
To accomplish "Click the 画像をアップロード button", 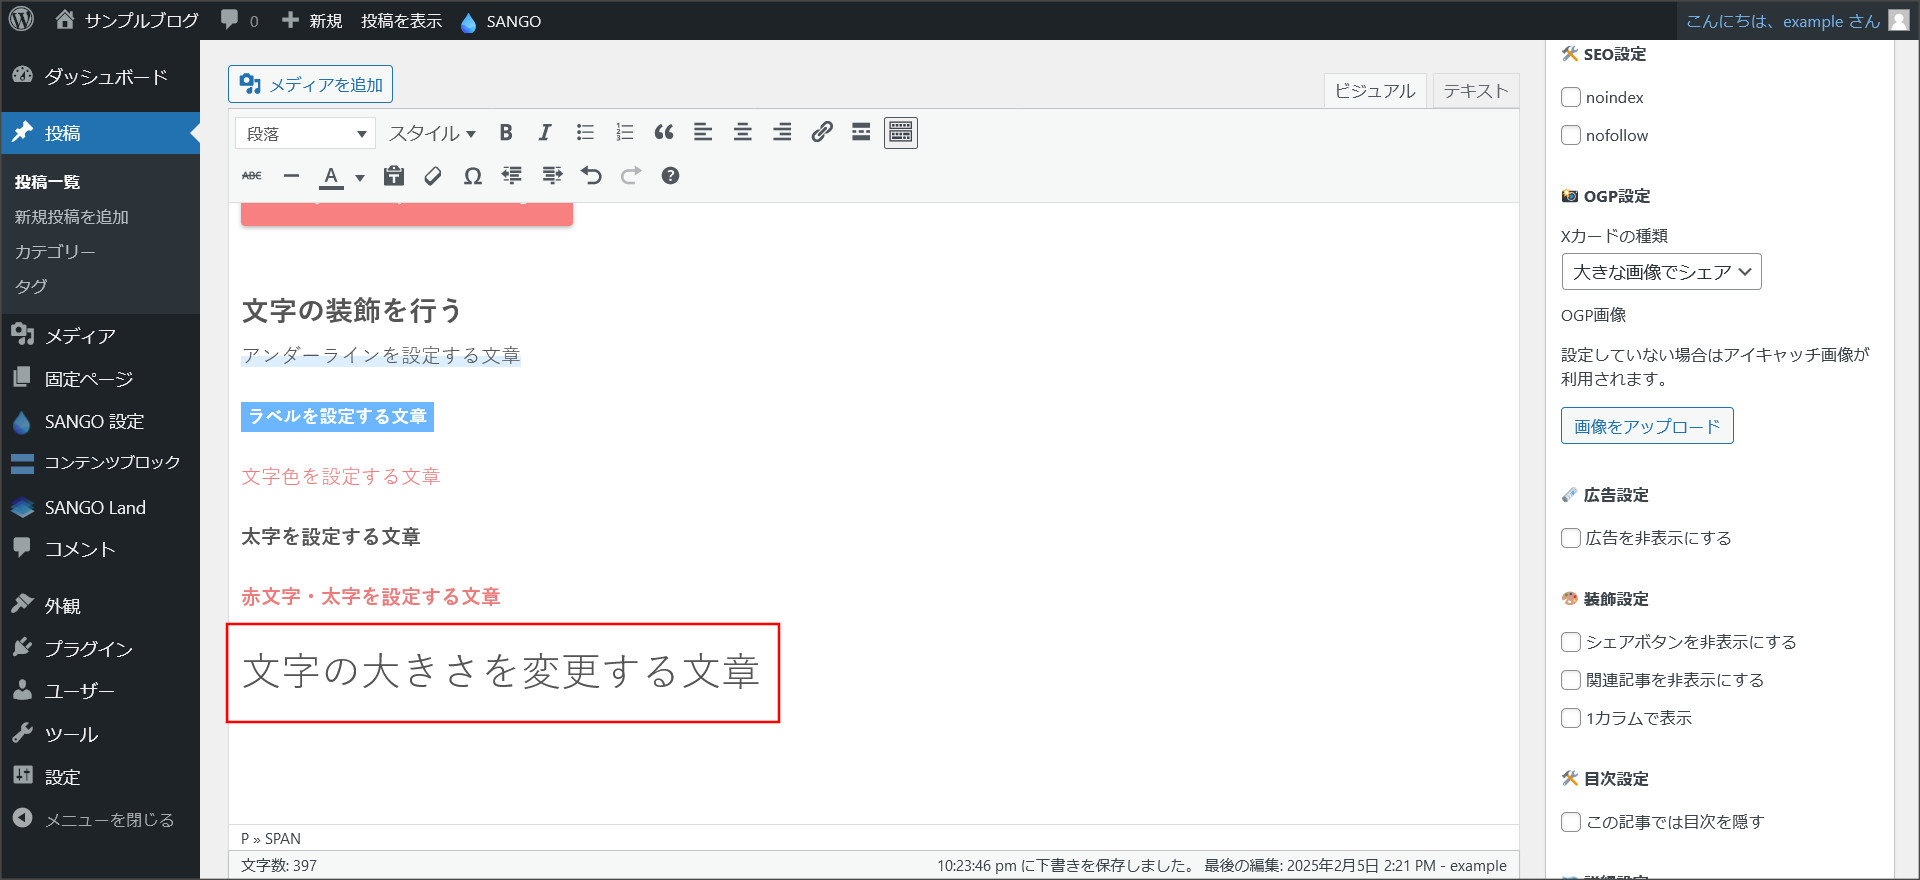I will pos(1646,426).
